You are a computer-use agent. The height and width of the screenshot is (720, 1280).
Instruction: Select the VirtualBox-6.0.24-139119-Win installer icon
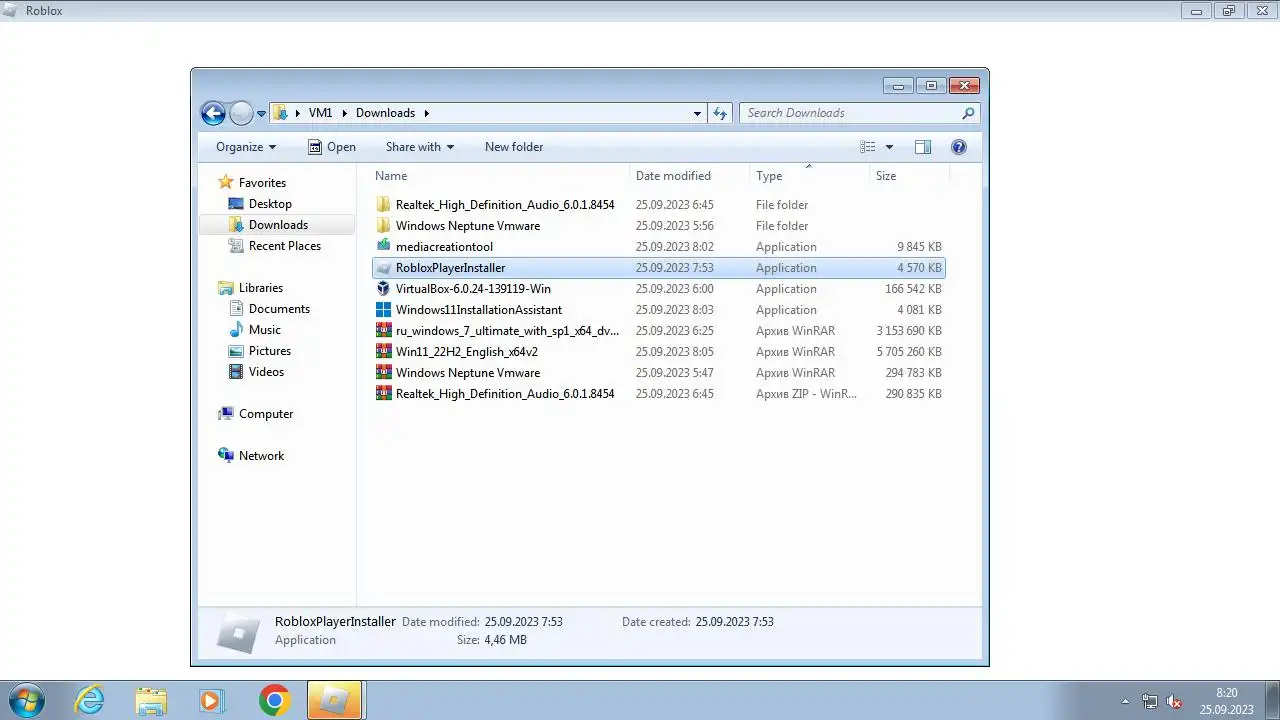click(383, 289)
